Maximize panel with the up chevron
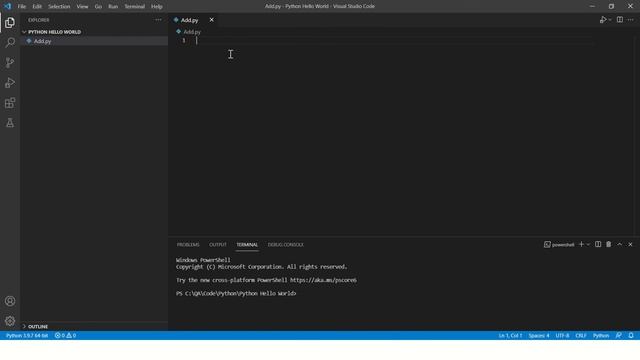This screenshot has height=360, width=640. (620, 244)
